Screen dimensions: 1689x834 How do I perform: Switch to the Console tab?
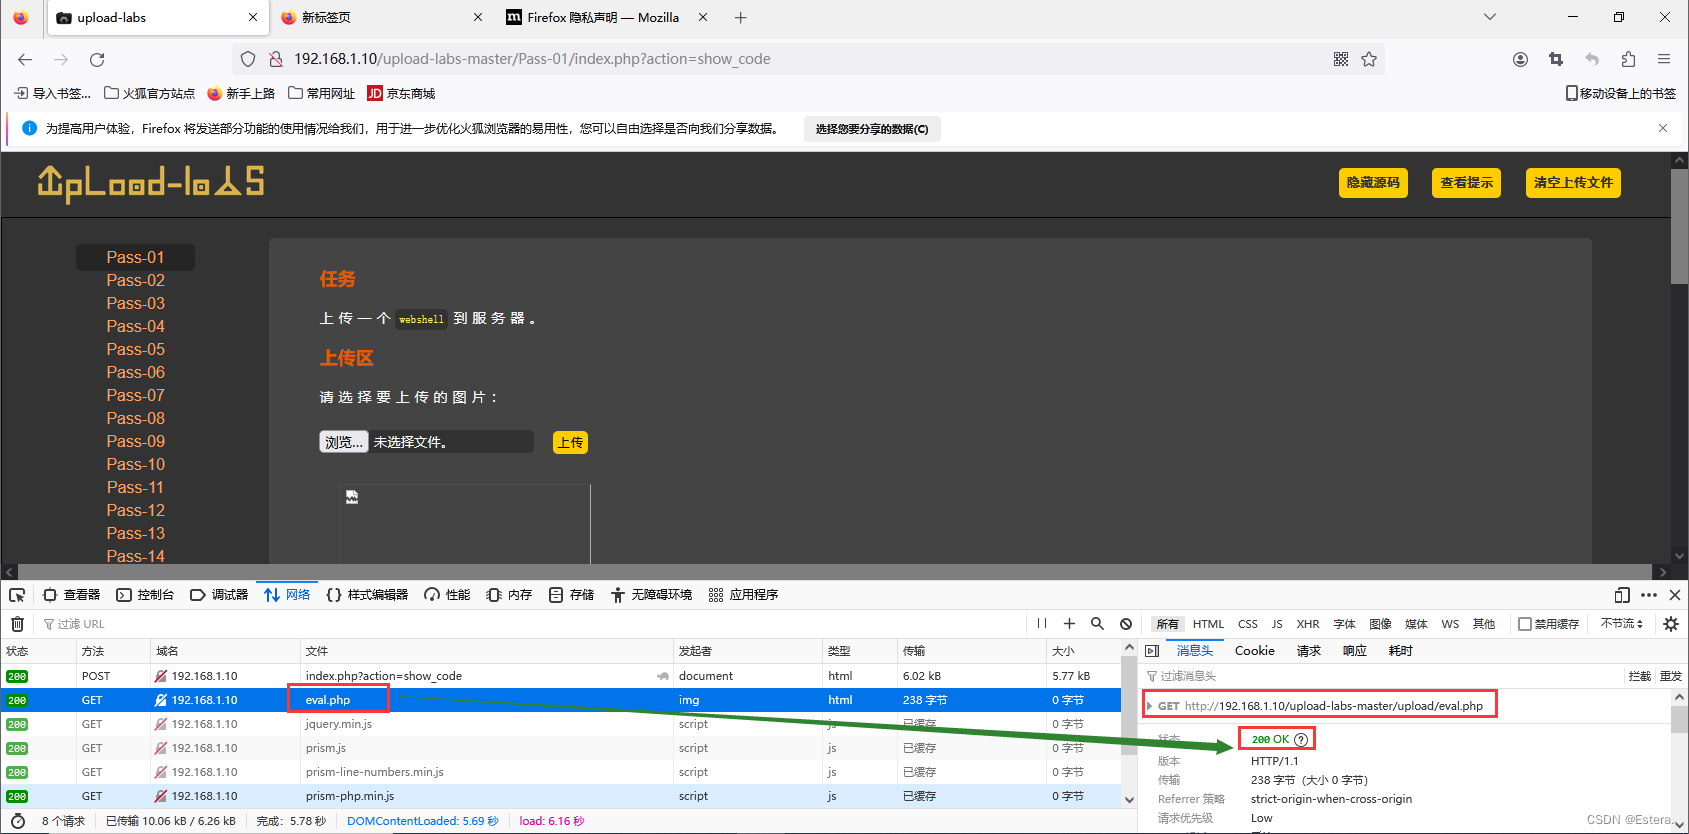[145, 595]
